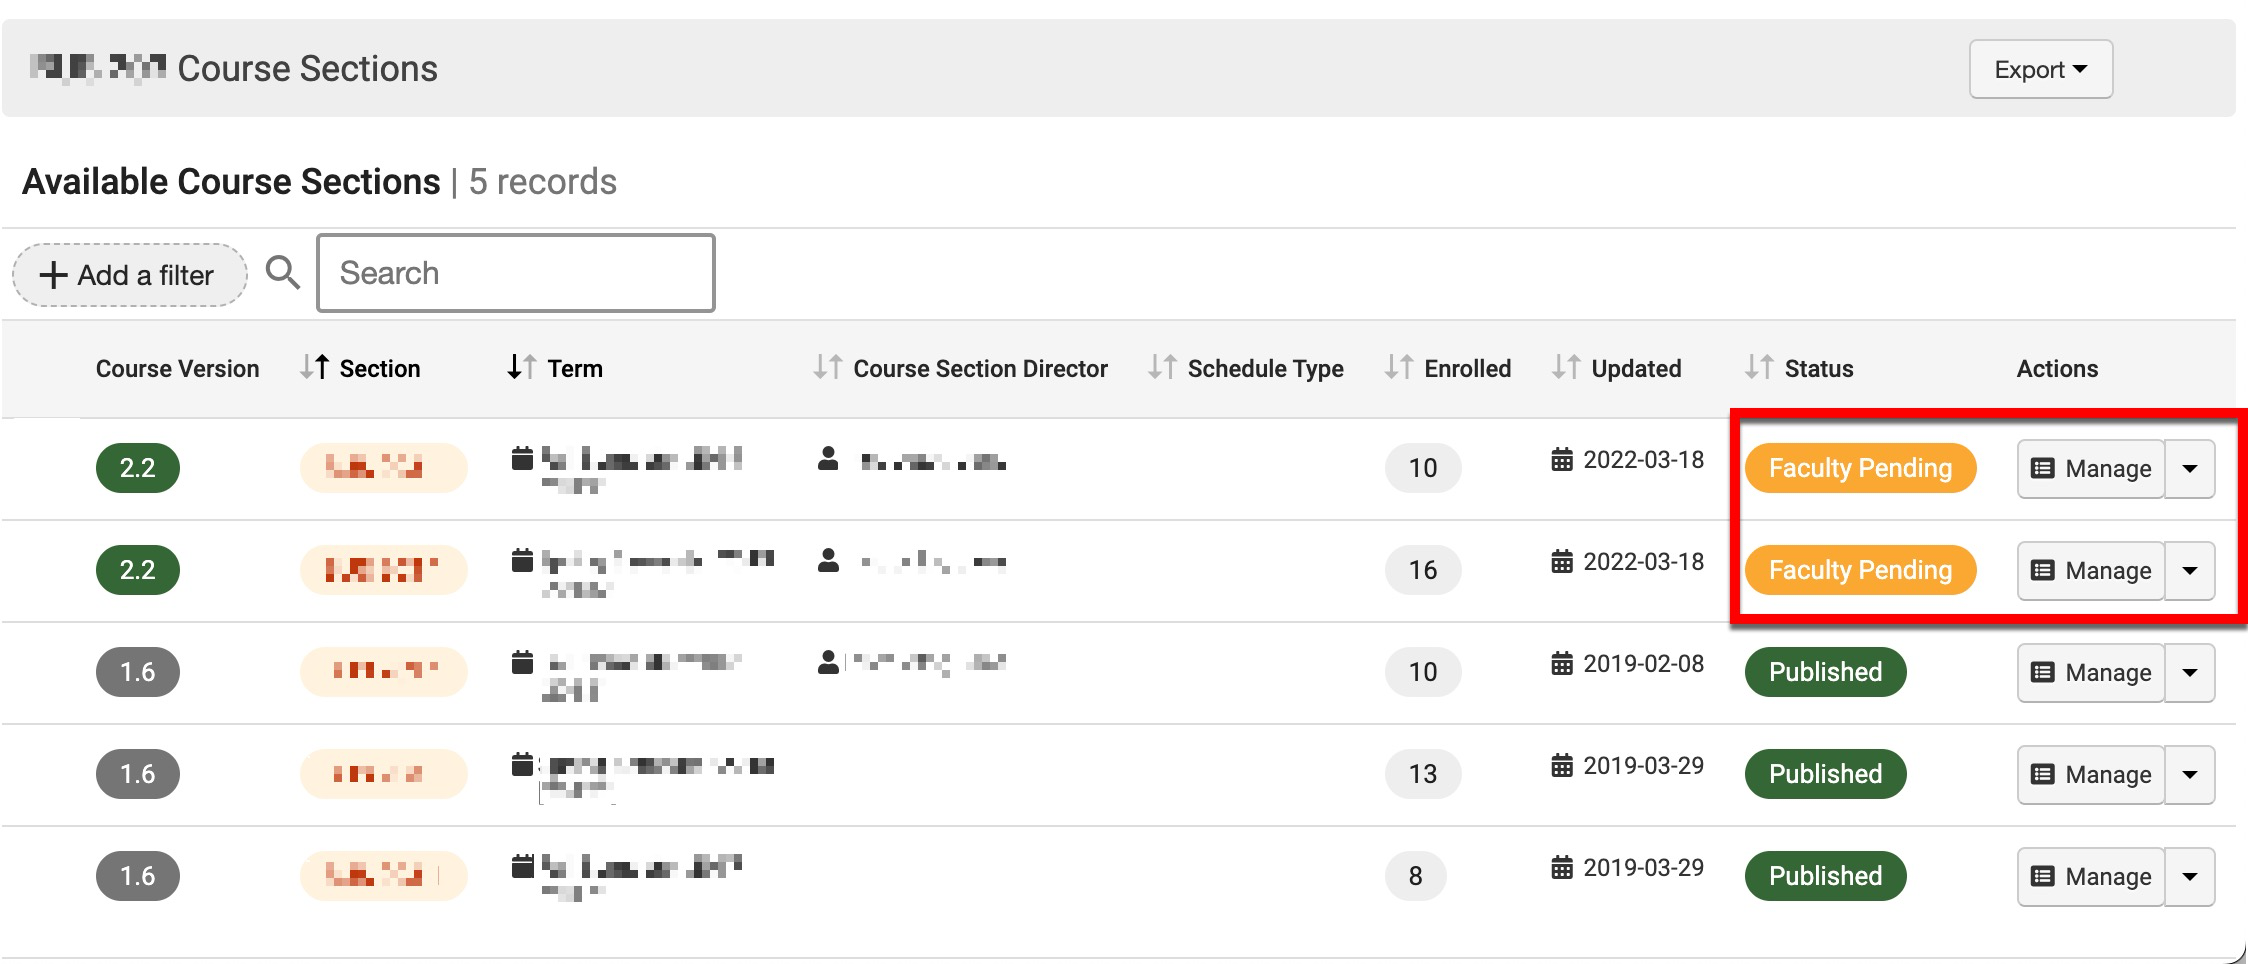This screenshot has height=964, width=2248.
Task: Click the search magnifier icon
Action: point(283,273)
